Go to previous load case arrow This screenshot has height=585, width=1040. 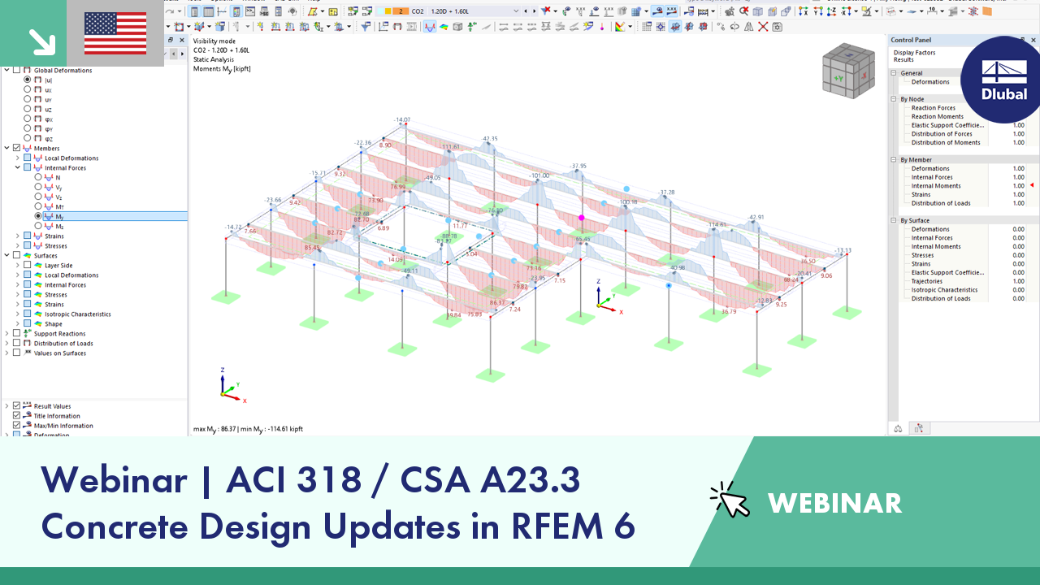click(526, 11)
